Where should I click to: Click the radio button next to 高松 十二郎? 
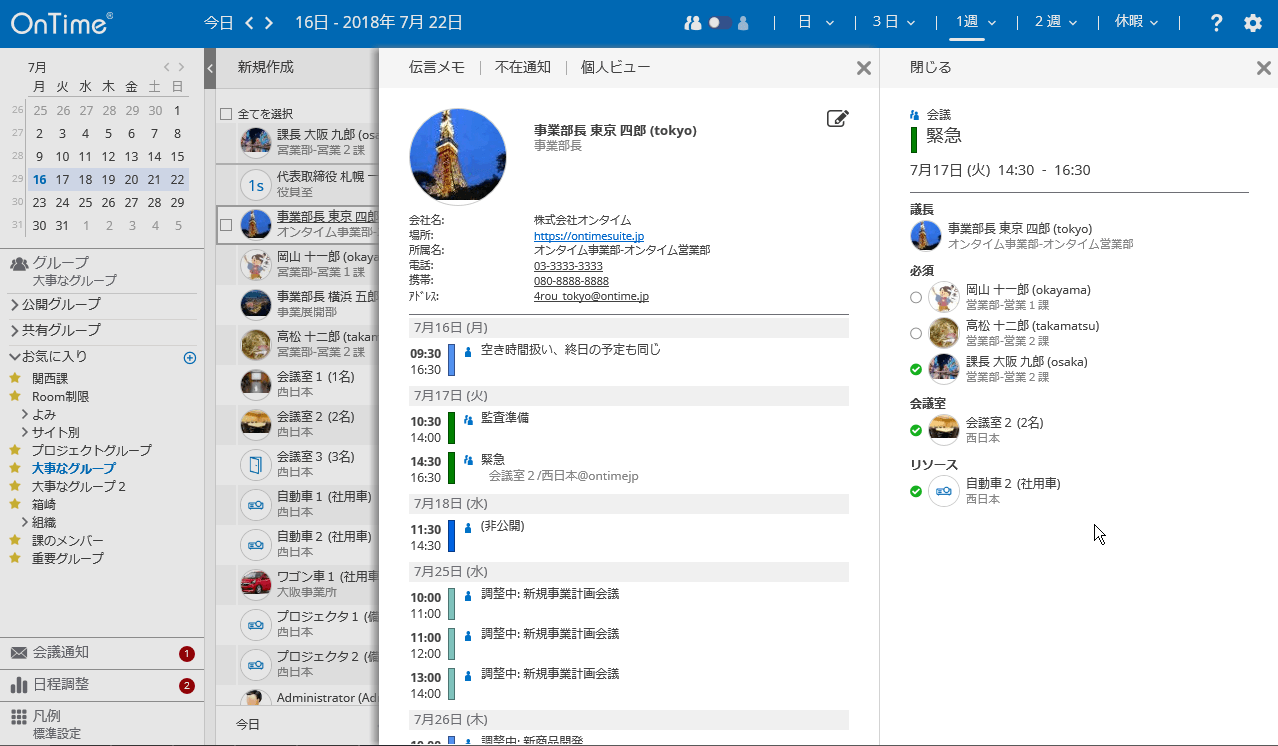click(915, 333)
